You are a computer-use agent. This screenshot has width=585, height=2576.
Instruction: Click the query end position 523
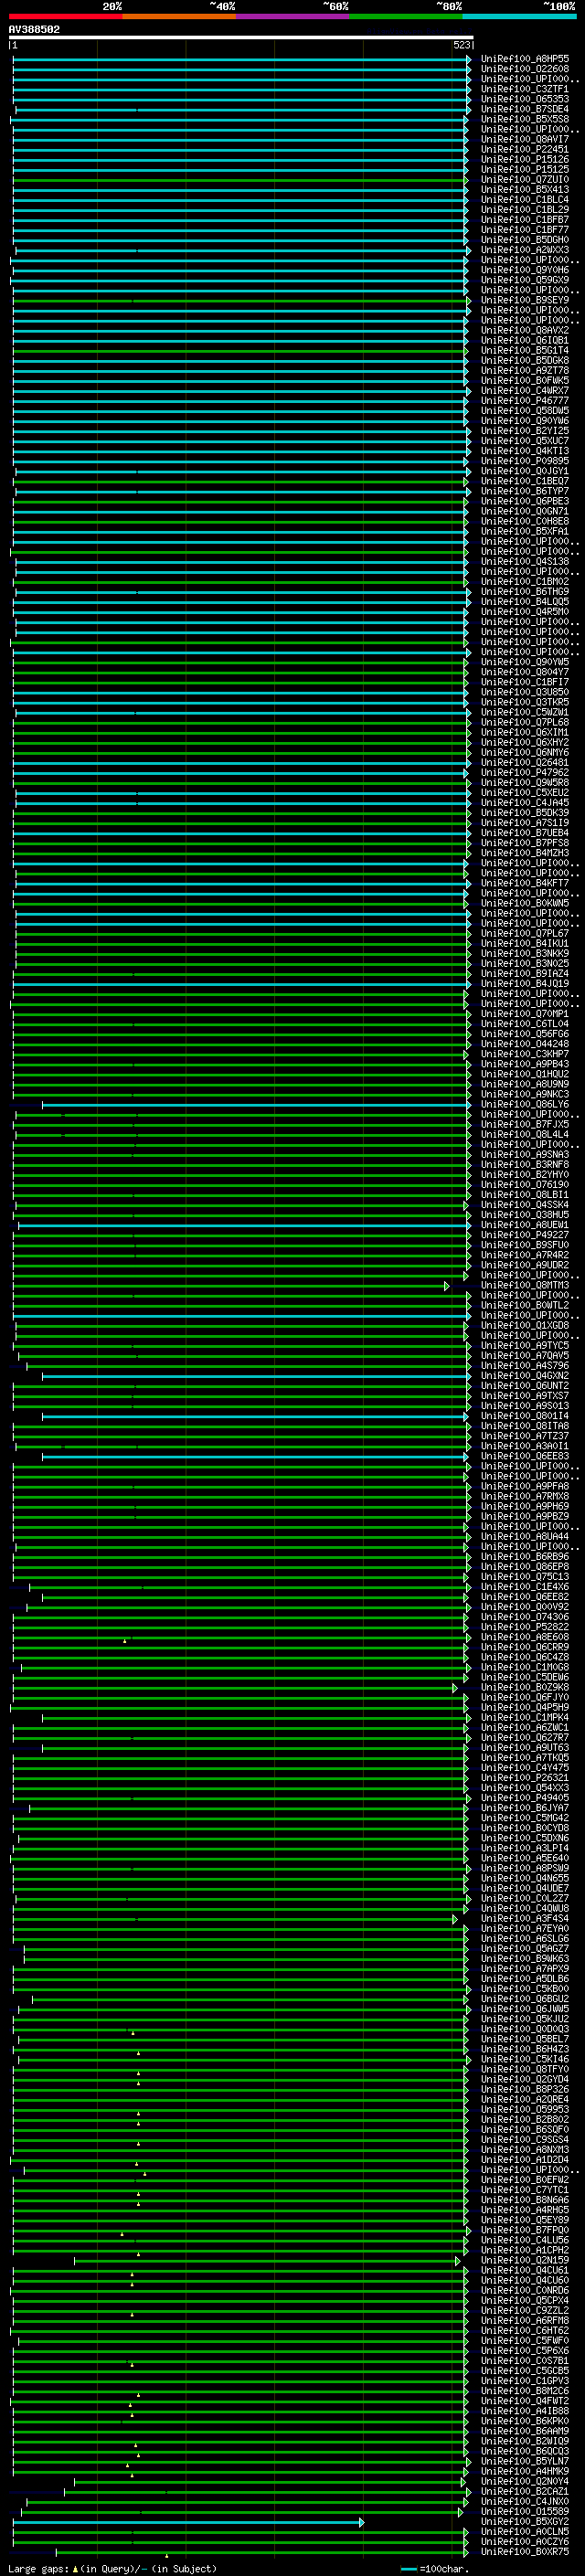click(x=462, y=45)
